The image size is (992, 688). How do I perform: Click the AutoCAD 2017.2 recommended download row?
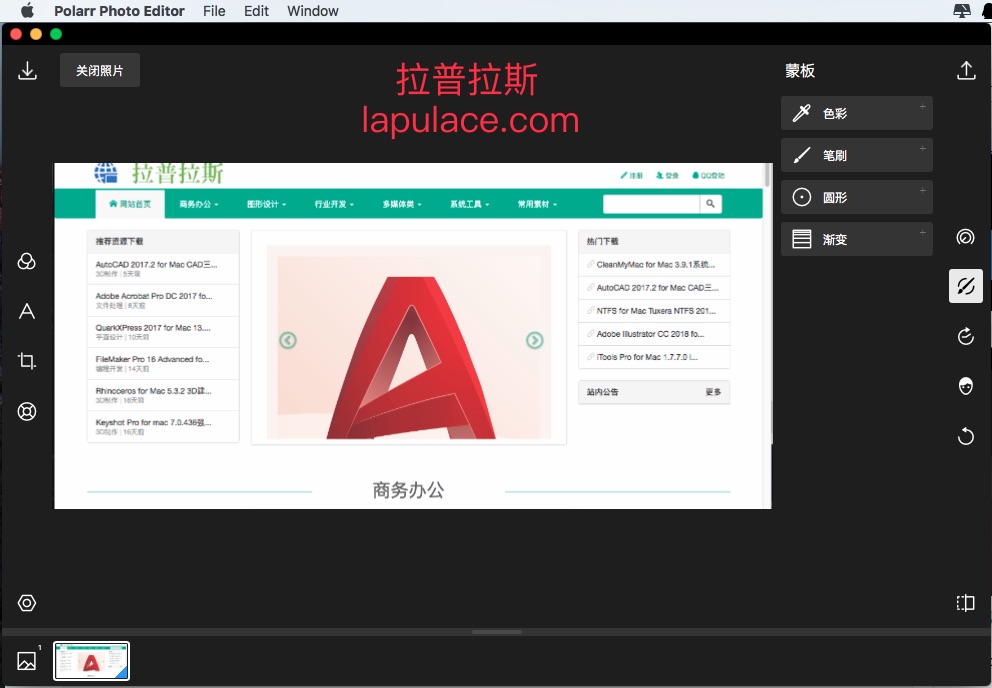click(163, 269)
